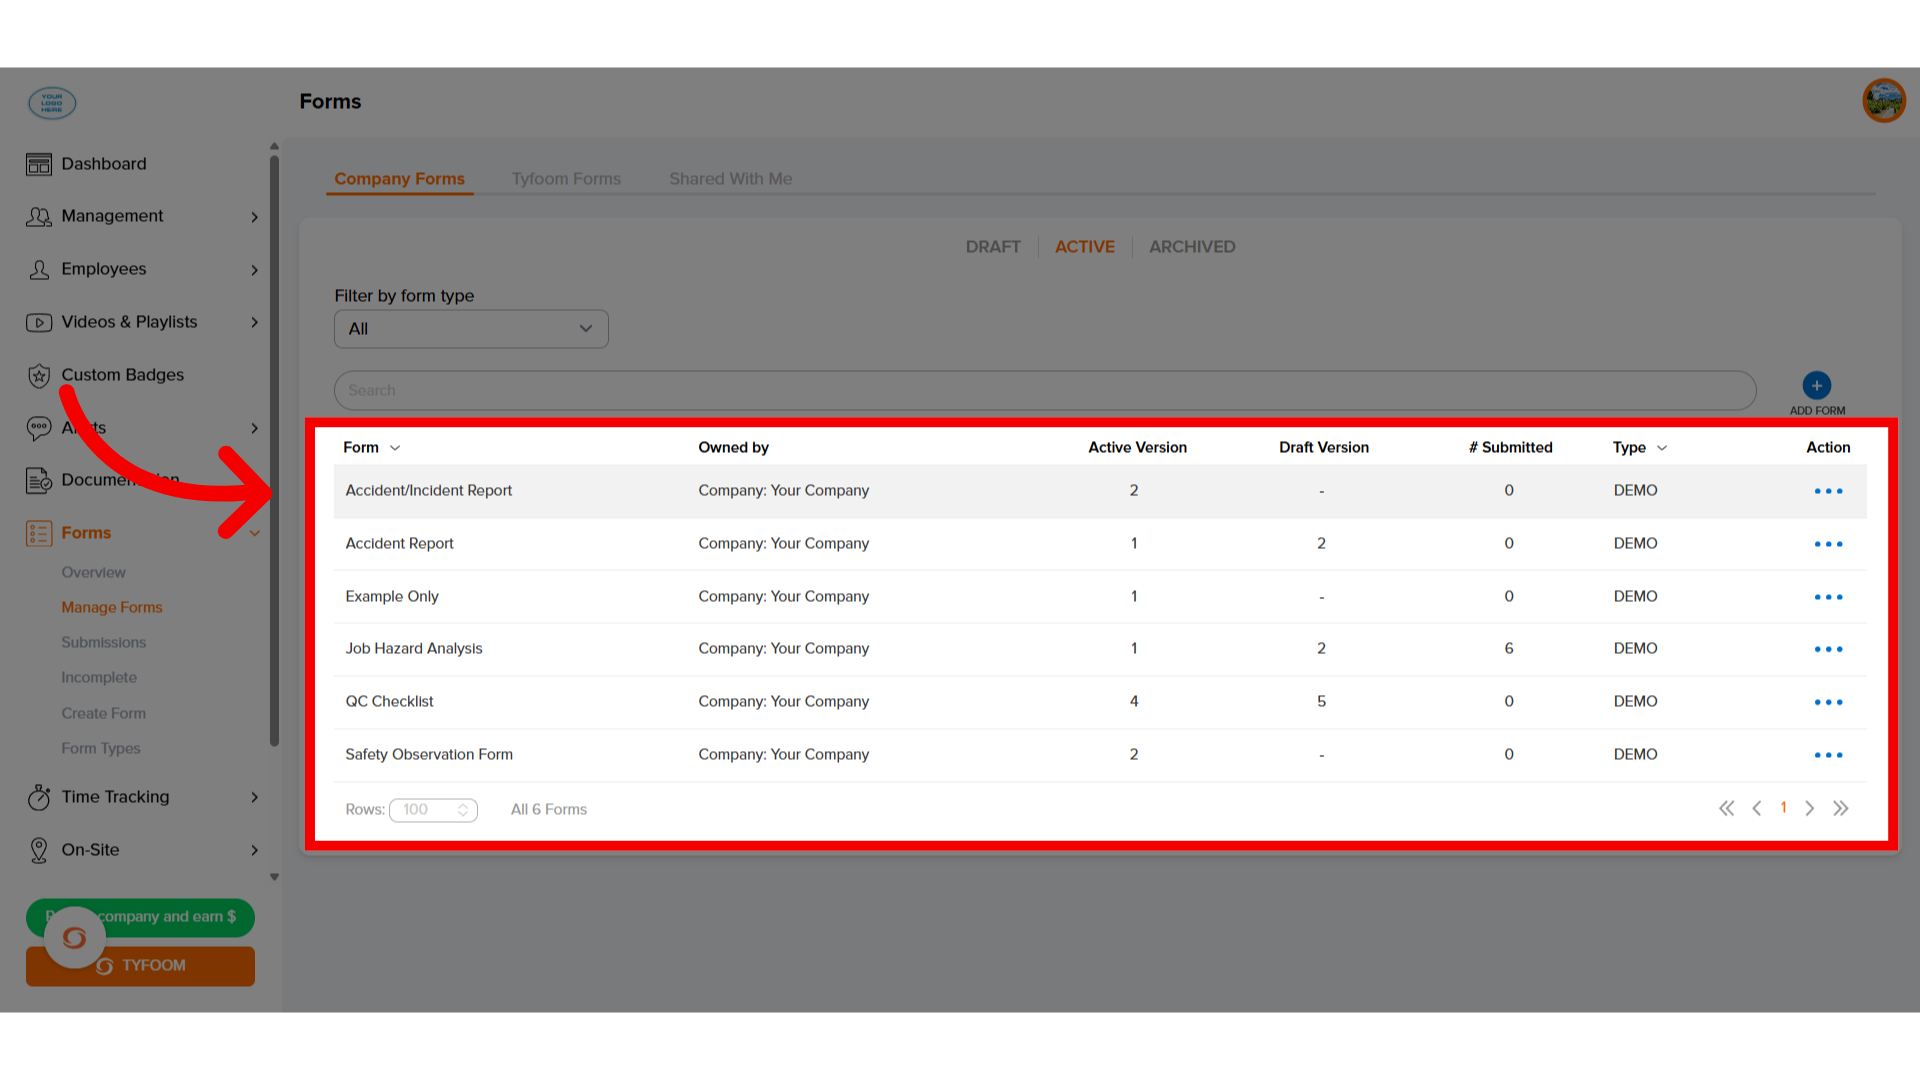Open Create Form submenu link
Screen dimensions: 1920x1080
click(103, 713)
